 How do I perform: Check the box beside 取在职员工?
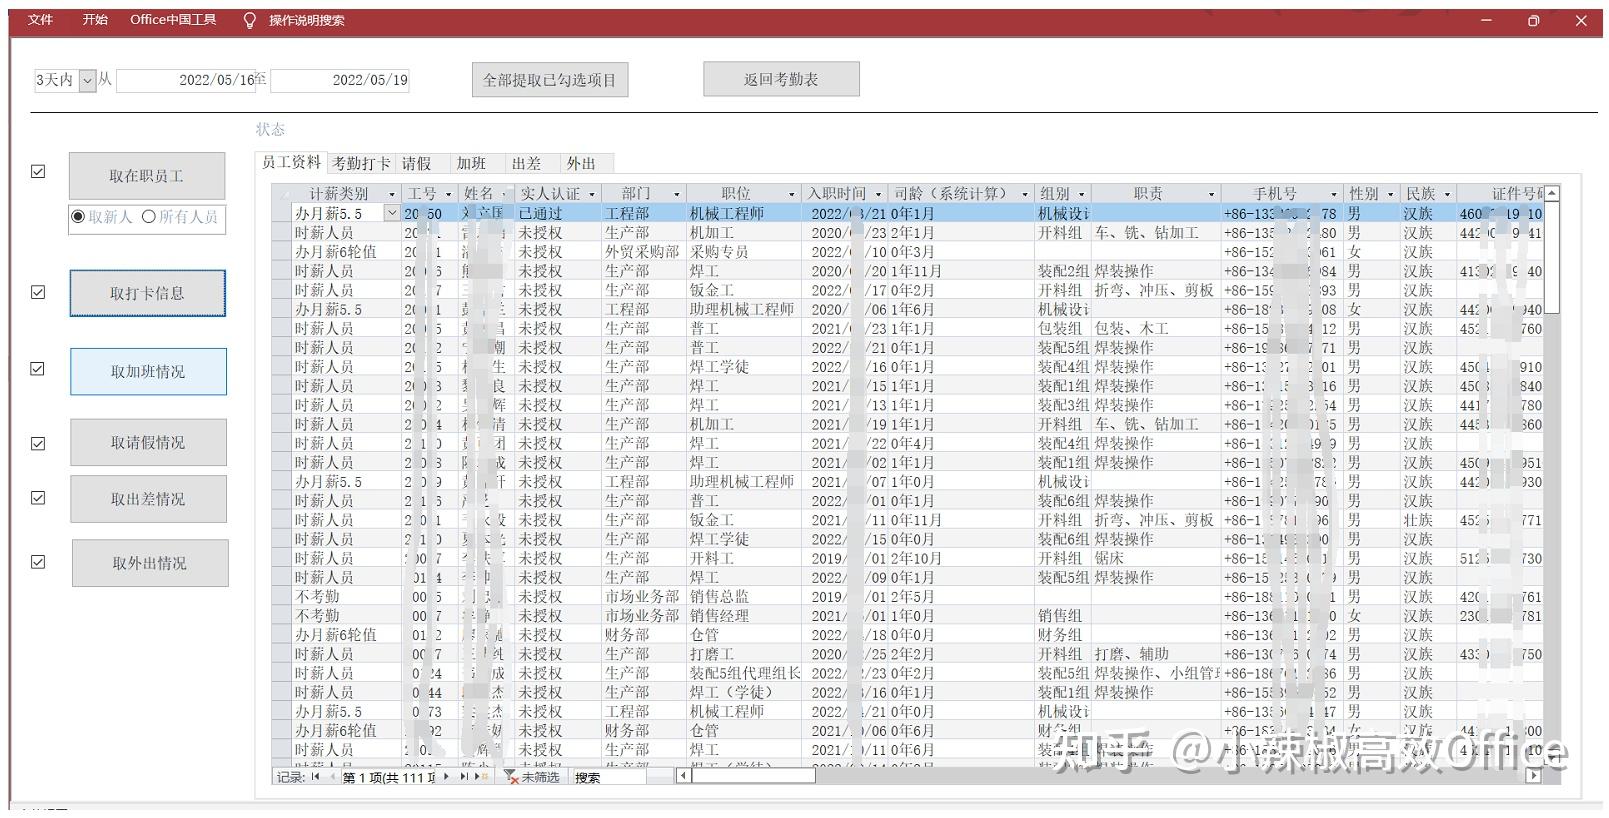pyautogui.click(x=38, y=172)
